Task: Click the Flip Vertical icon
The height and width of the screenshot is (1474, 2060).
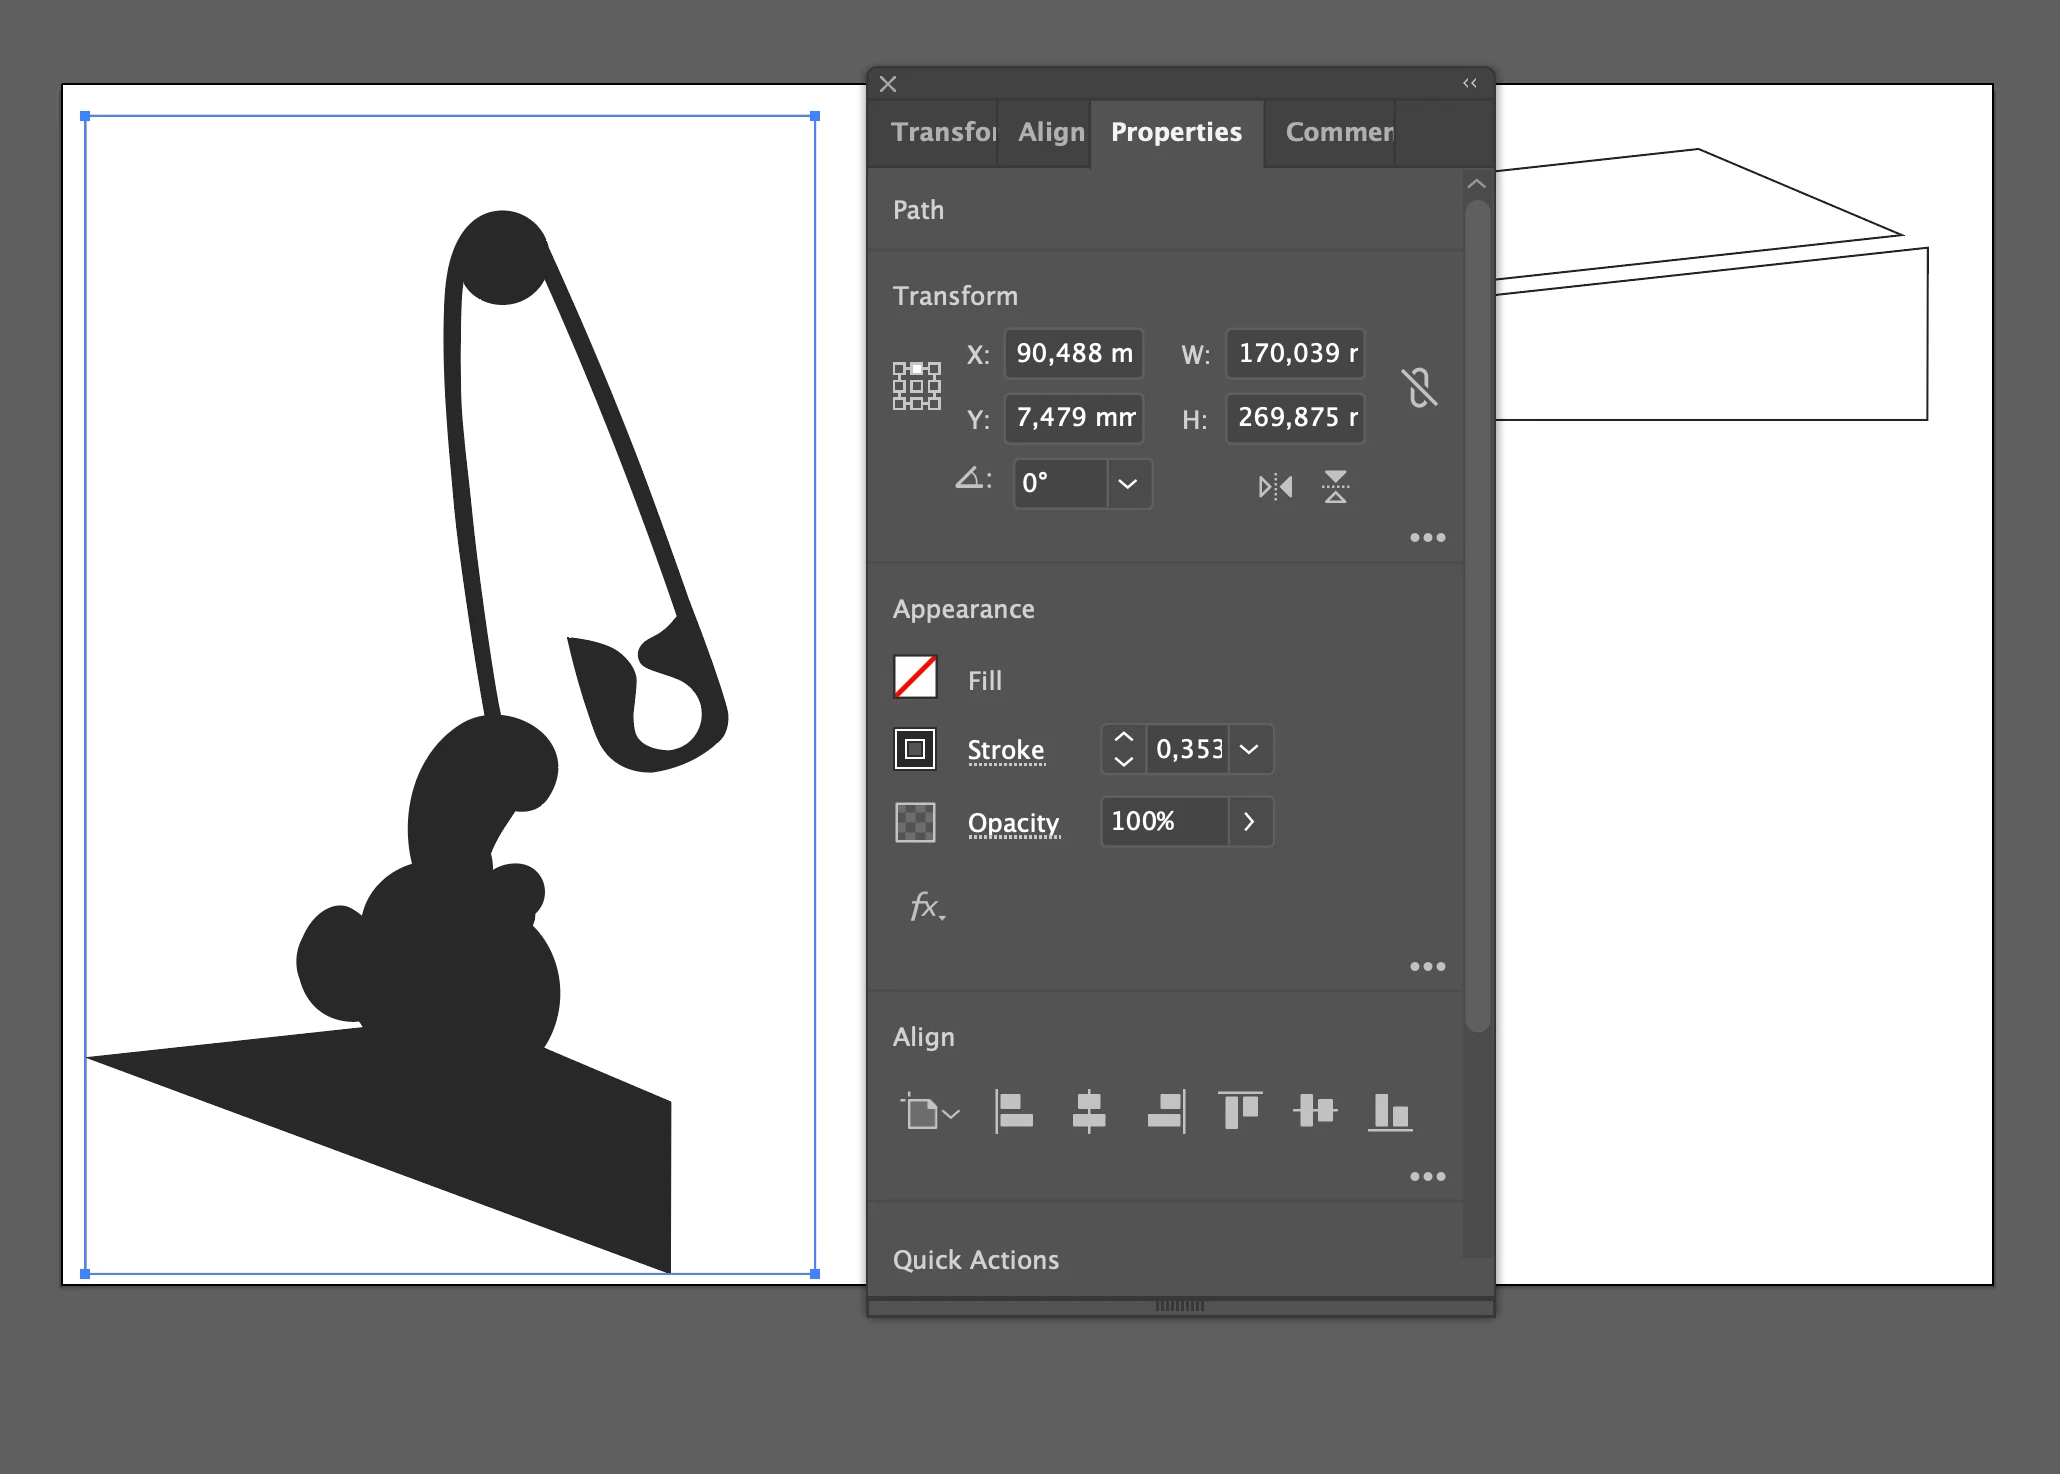Action: pos(1335,487)
